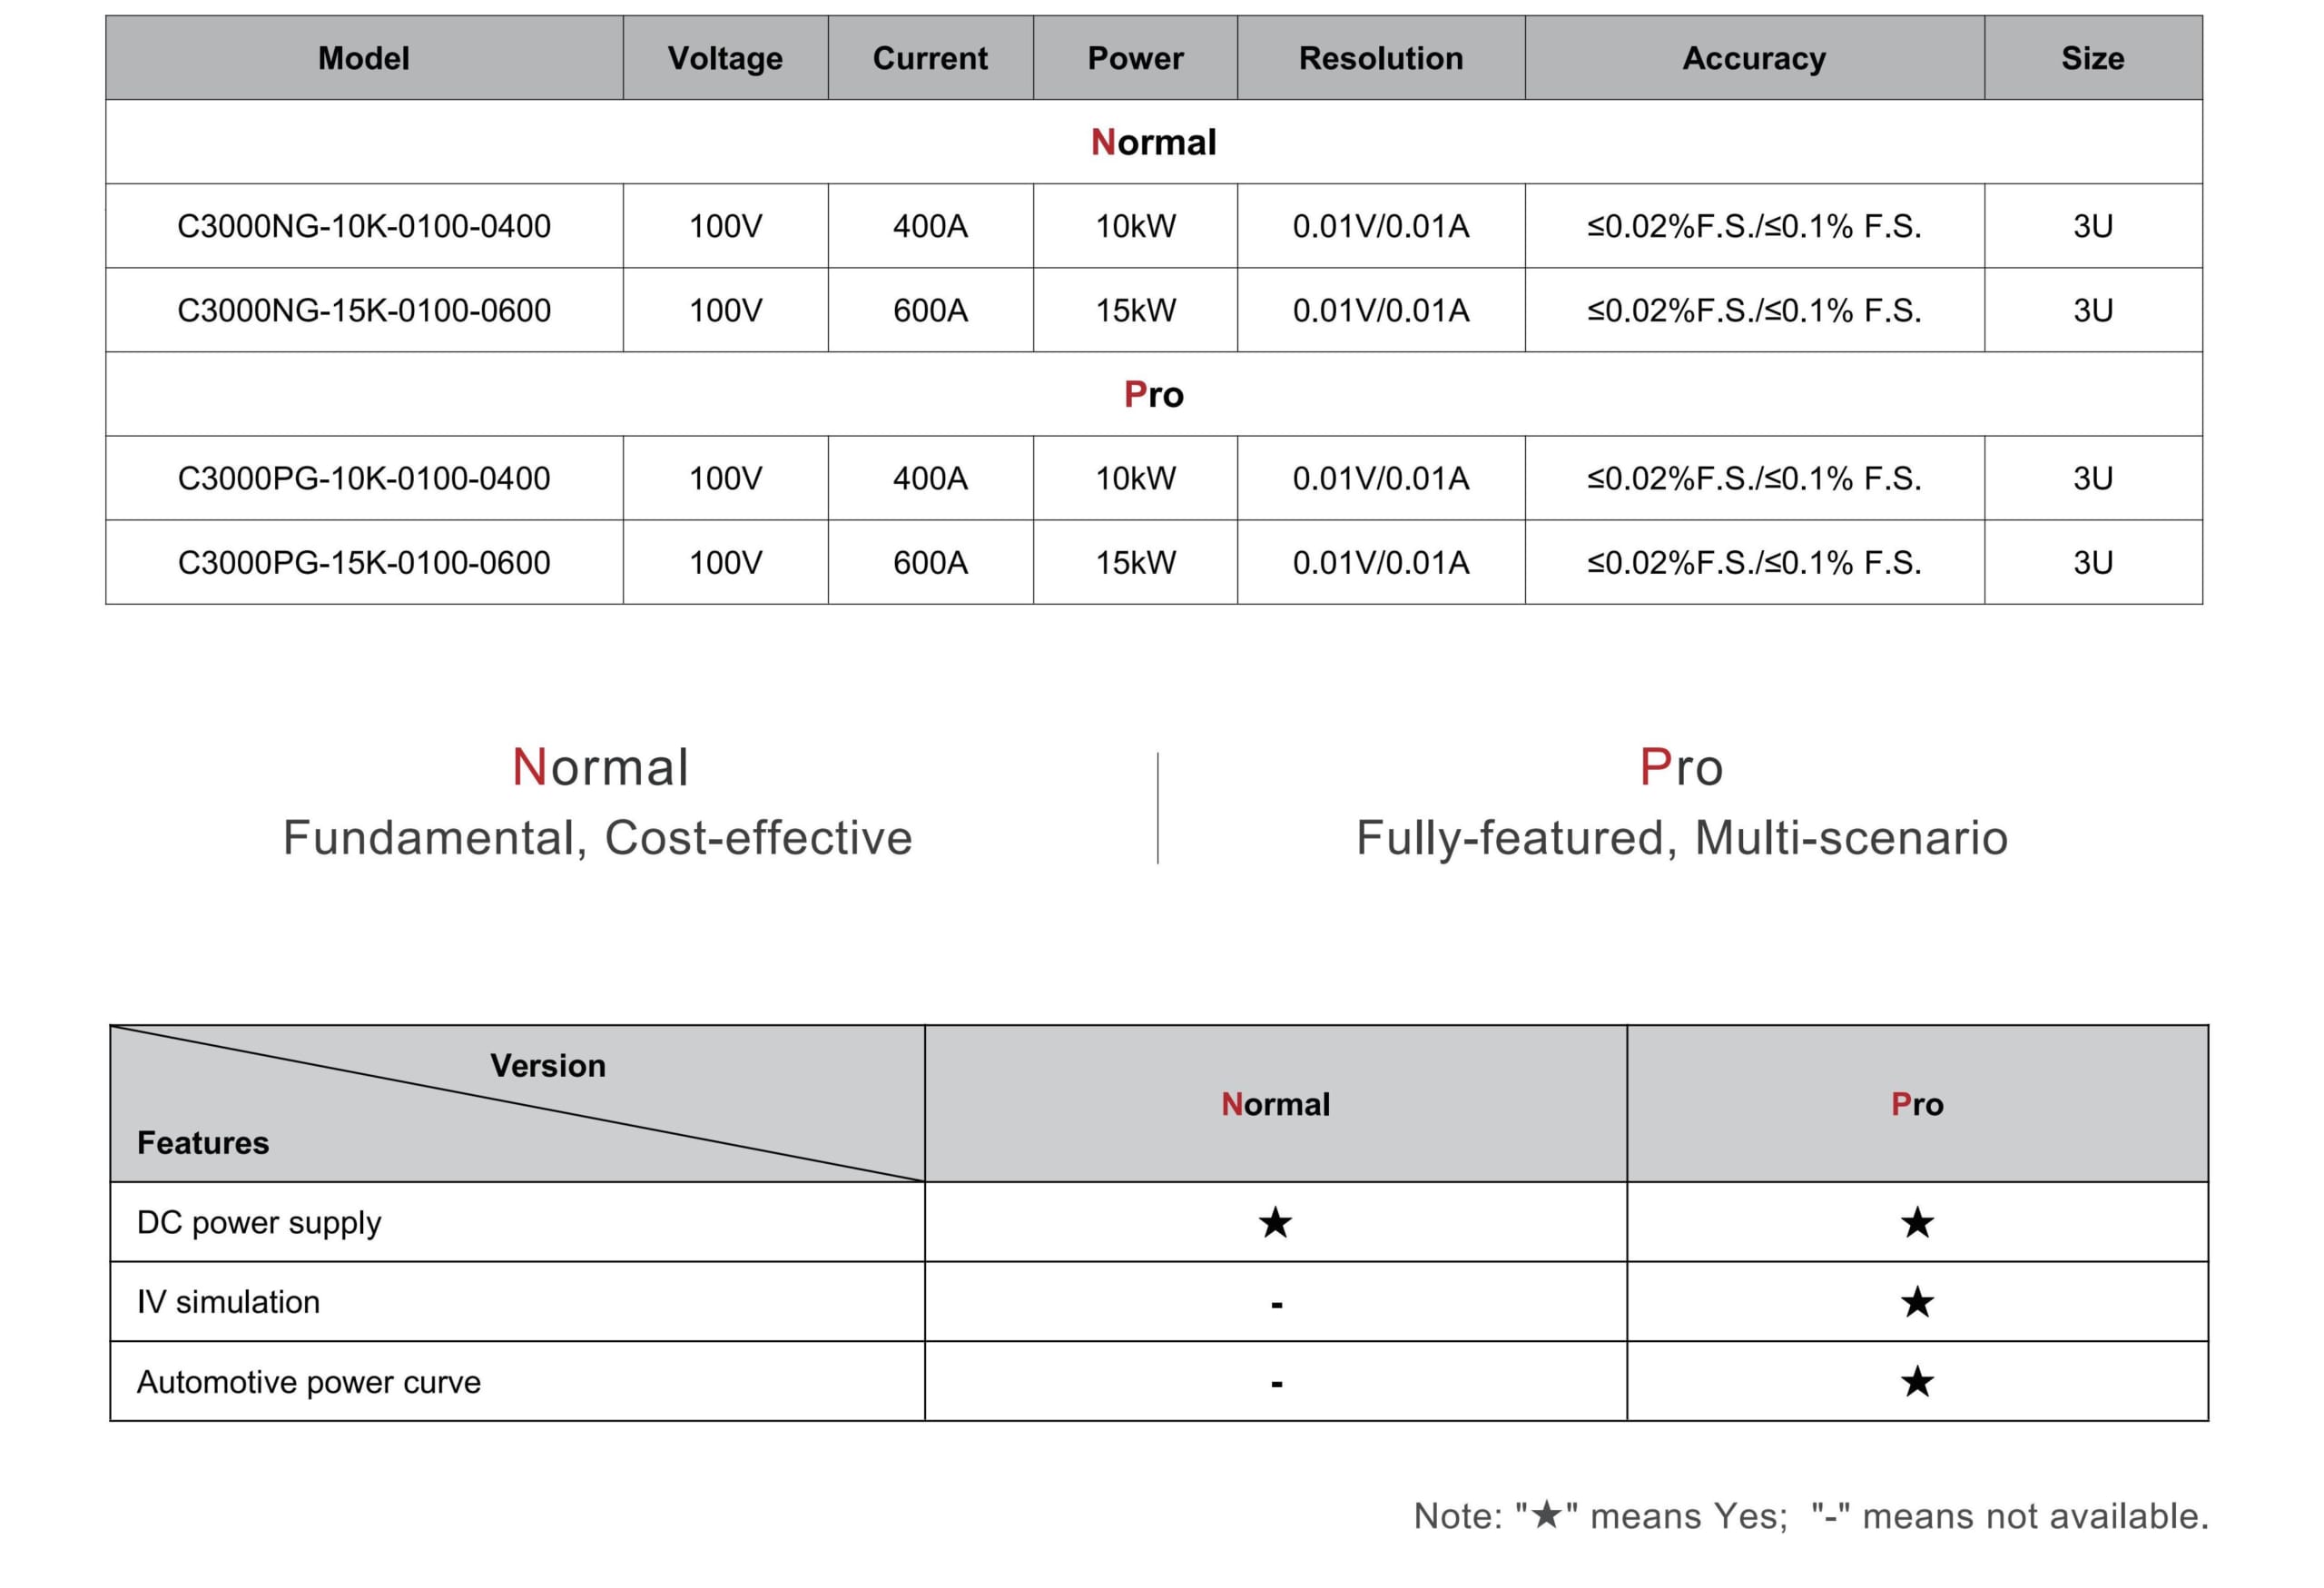Click the star for Normal DC power supply
This screenshot has width=2324, height=1588.
pos(1275,1222)
